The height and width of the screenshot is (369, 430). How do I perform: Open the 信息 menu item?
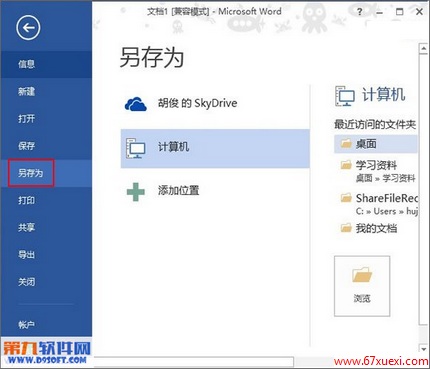click(46, 64)
